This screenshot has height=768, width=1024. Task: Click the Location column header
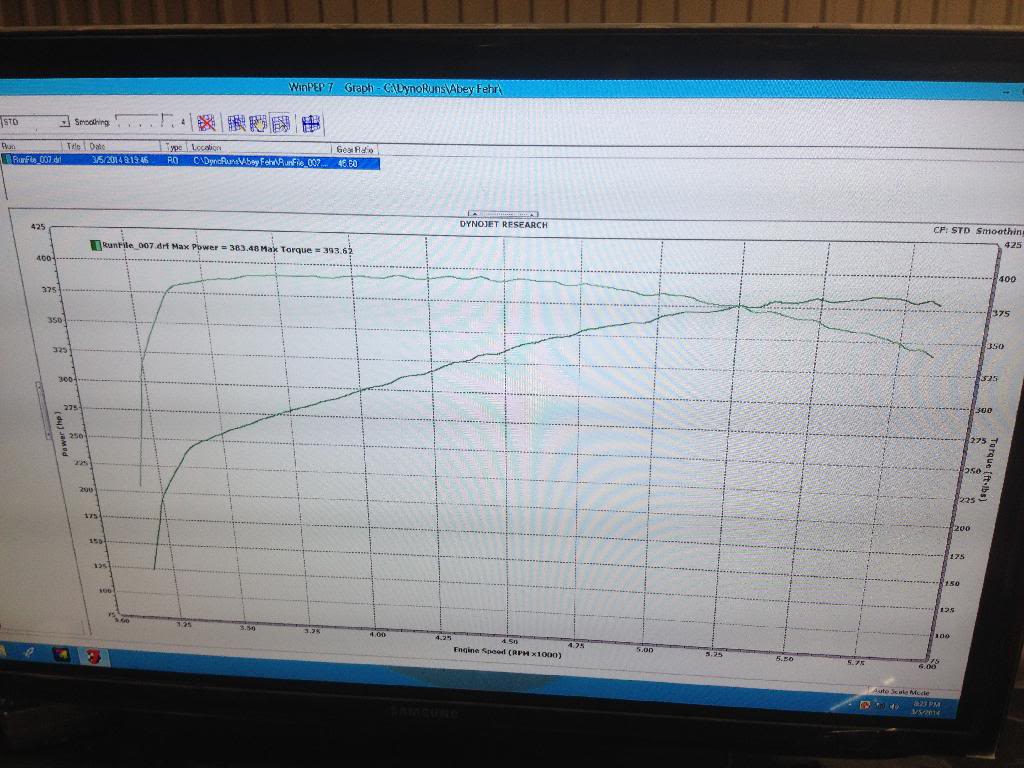260,148
